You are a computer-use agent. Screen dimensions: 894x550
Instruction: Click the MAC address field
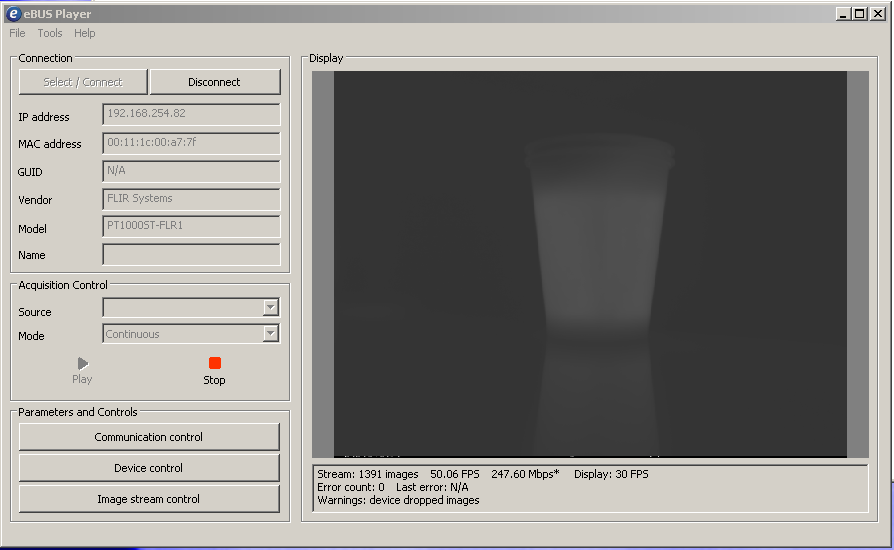click(x=191, y=143)
